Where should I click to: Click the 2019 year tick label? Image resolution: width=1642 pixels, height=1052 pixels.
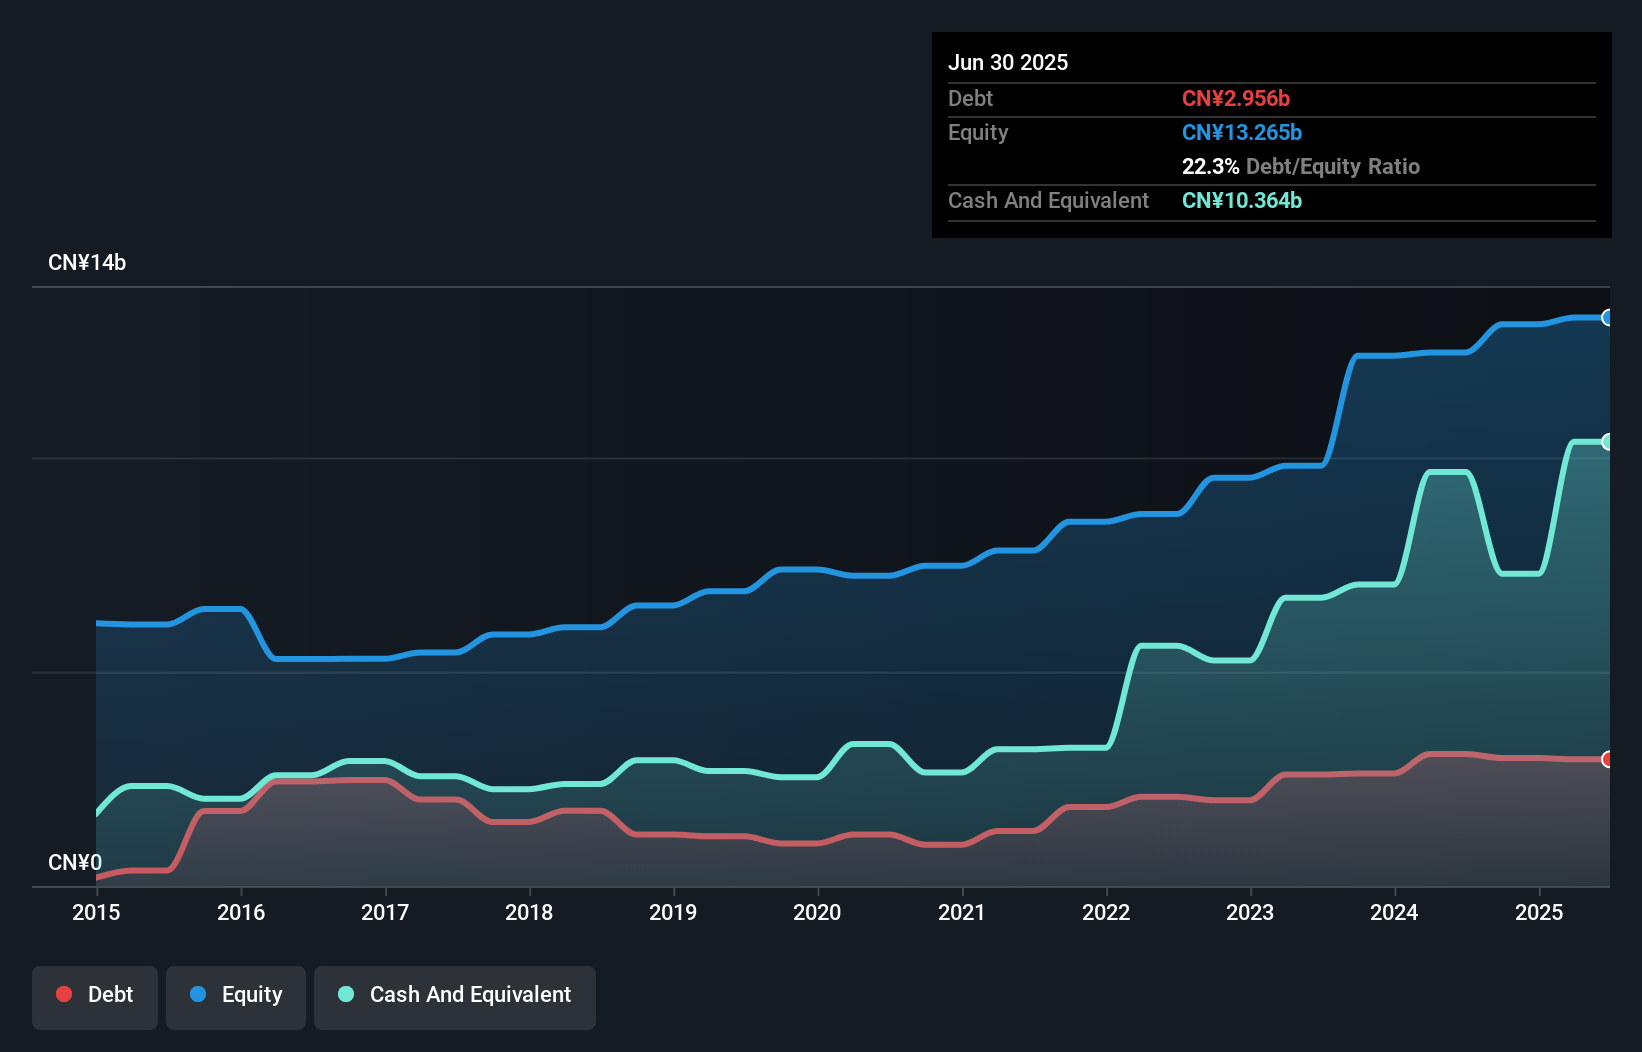pos(673,912)
